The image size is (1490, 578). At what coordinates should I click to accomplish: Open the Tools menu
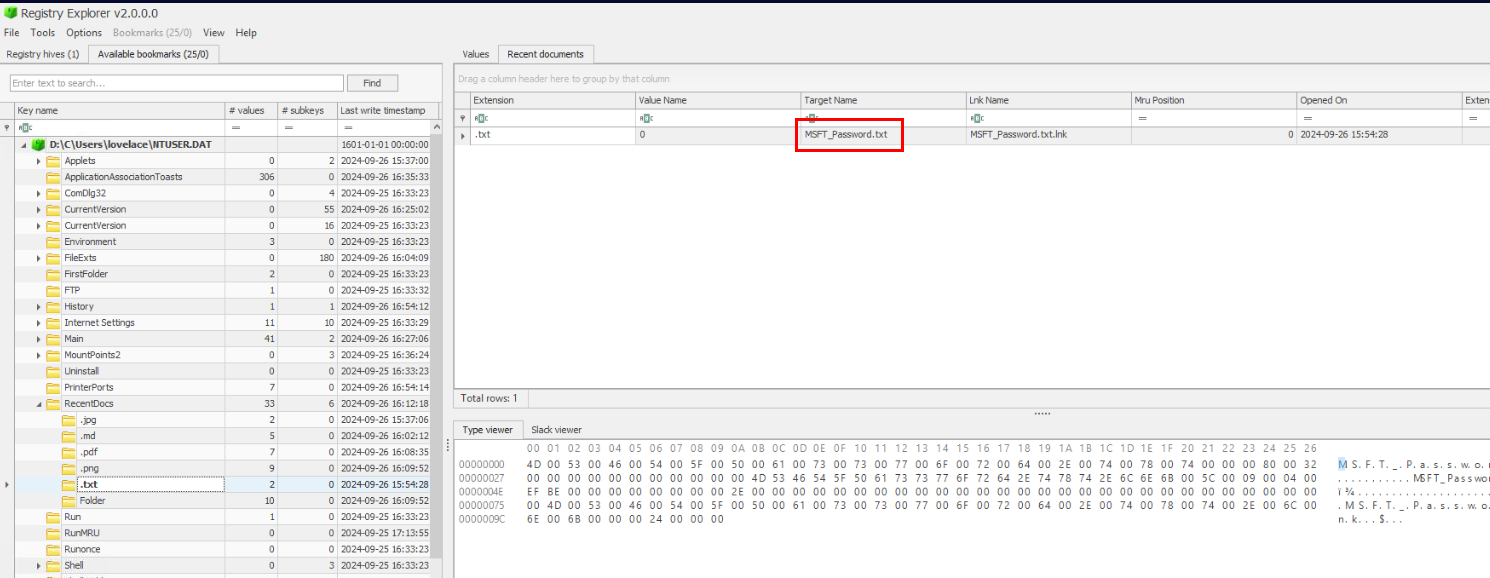click(43, 33)
